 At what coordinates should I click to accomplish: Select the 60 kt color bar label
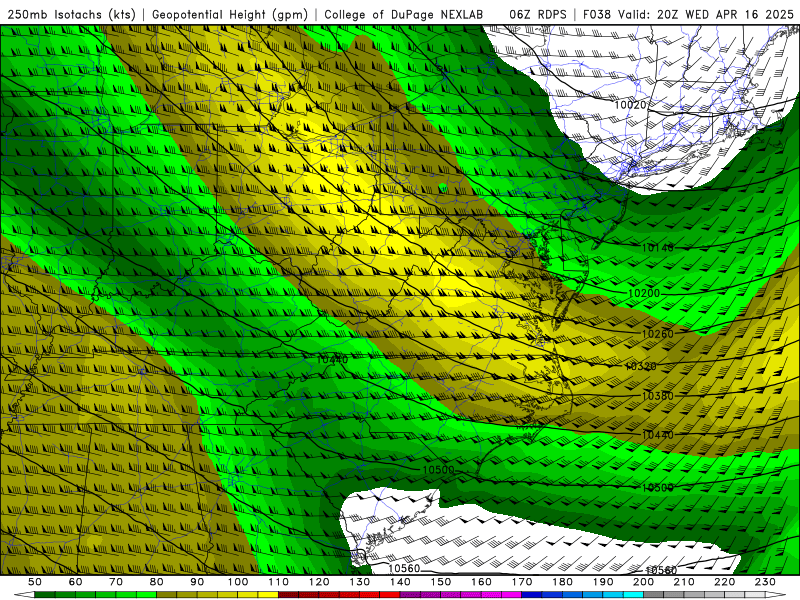pyautogui.click(x=76, y=582)
